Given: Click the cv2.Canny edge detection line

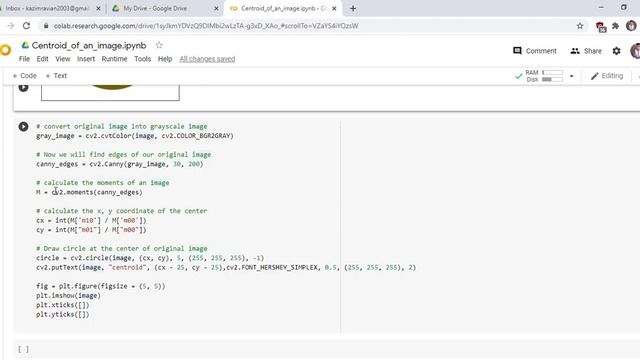Looking at the screenshot, I should pyautogui.click(x=120, y=164).
